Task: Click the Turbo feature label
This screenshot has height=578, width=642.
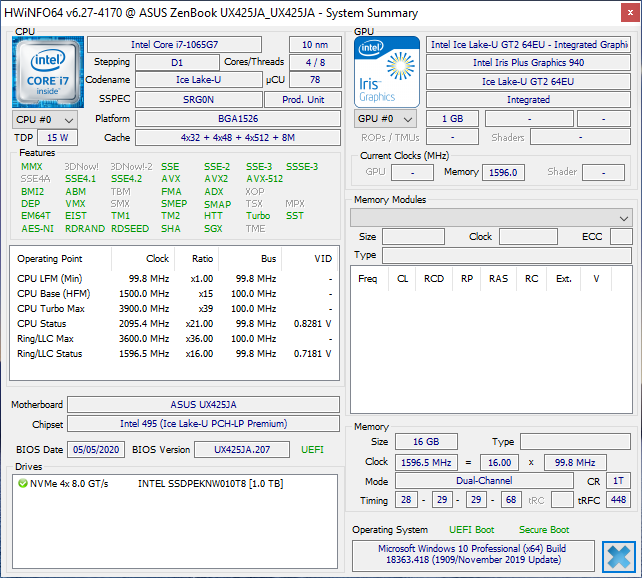Action: [x=258, y=216]
